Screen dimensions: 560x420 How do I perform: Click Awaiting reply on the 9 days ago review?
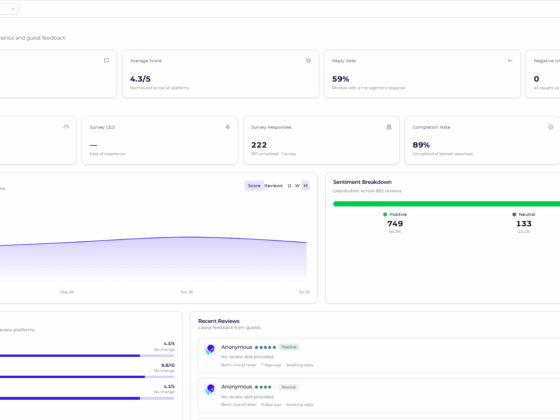click(x=300, y=405)
